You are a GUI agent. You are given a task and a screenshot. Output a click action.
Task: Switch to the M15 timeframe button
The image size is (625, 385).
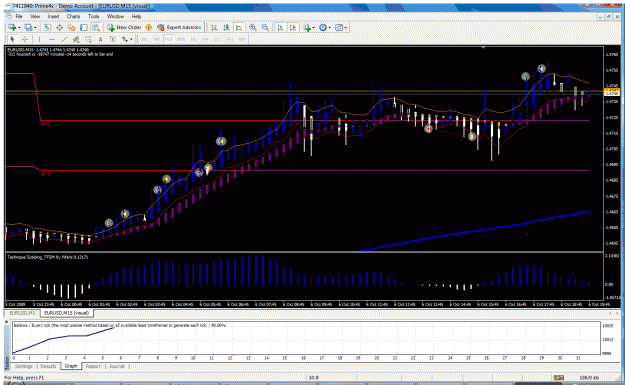click(x=169, y=39)
